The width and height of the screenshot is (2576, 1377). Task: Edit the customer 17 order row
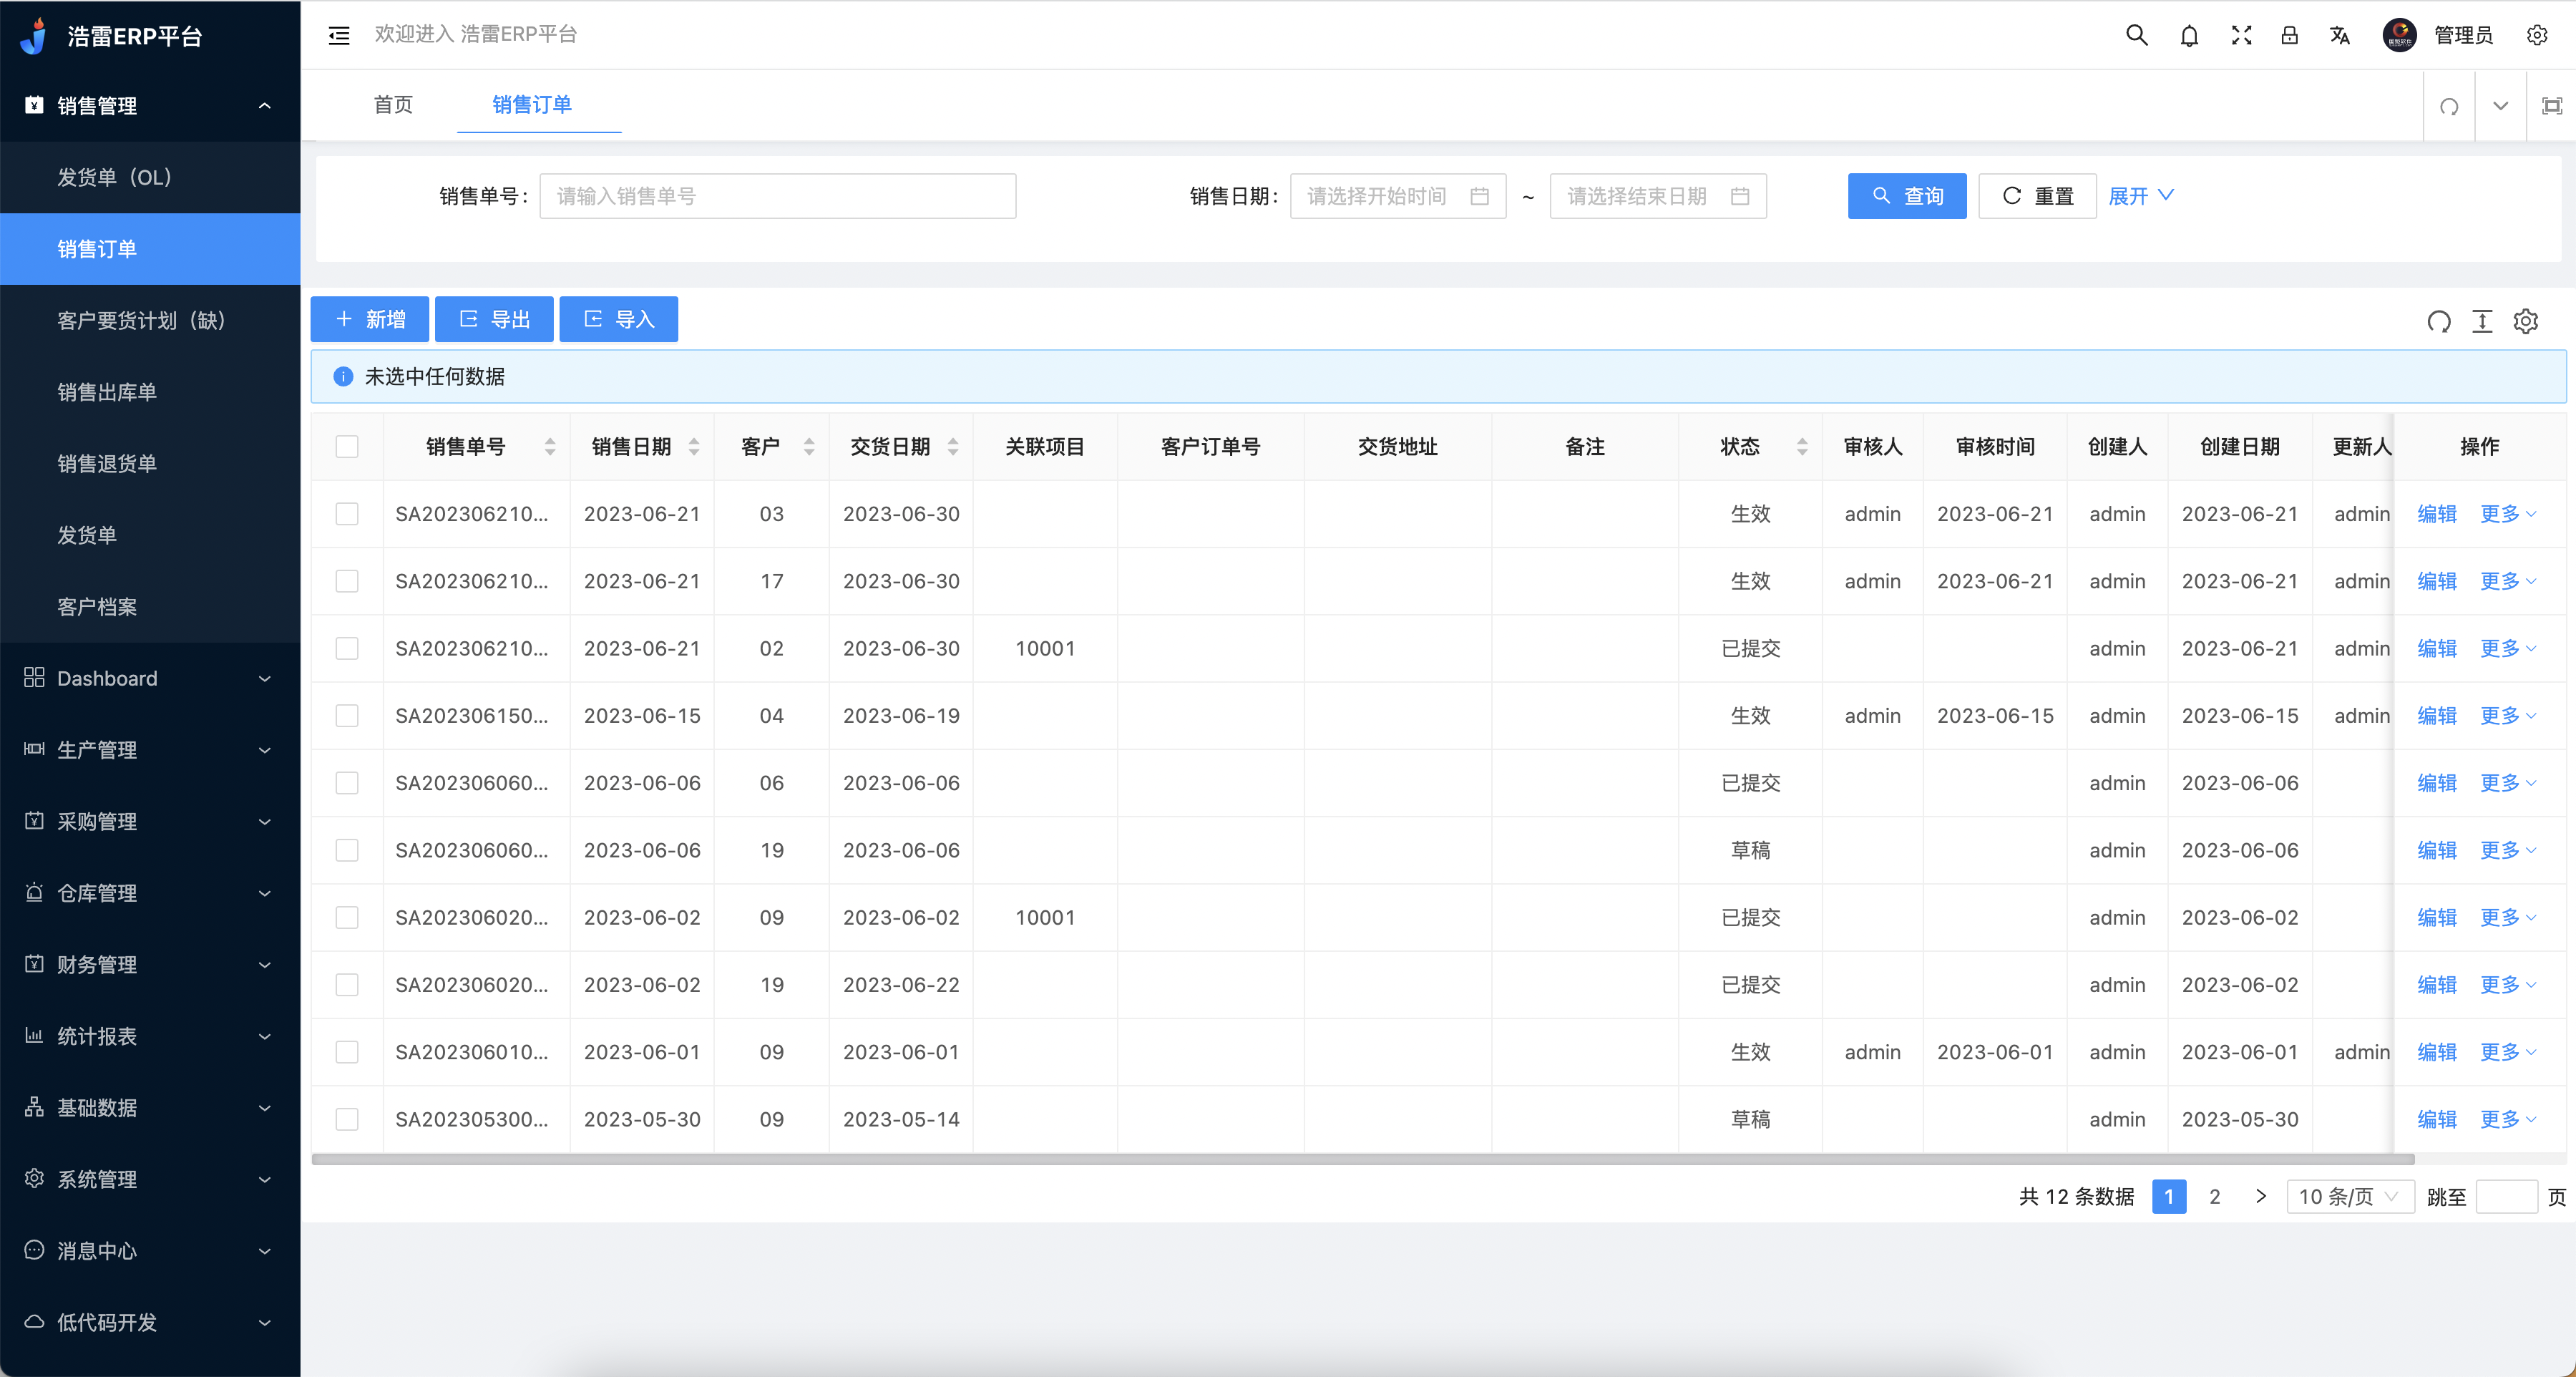click(2437, 581)
